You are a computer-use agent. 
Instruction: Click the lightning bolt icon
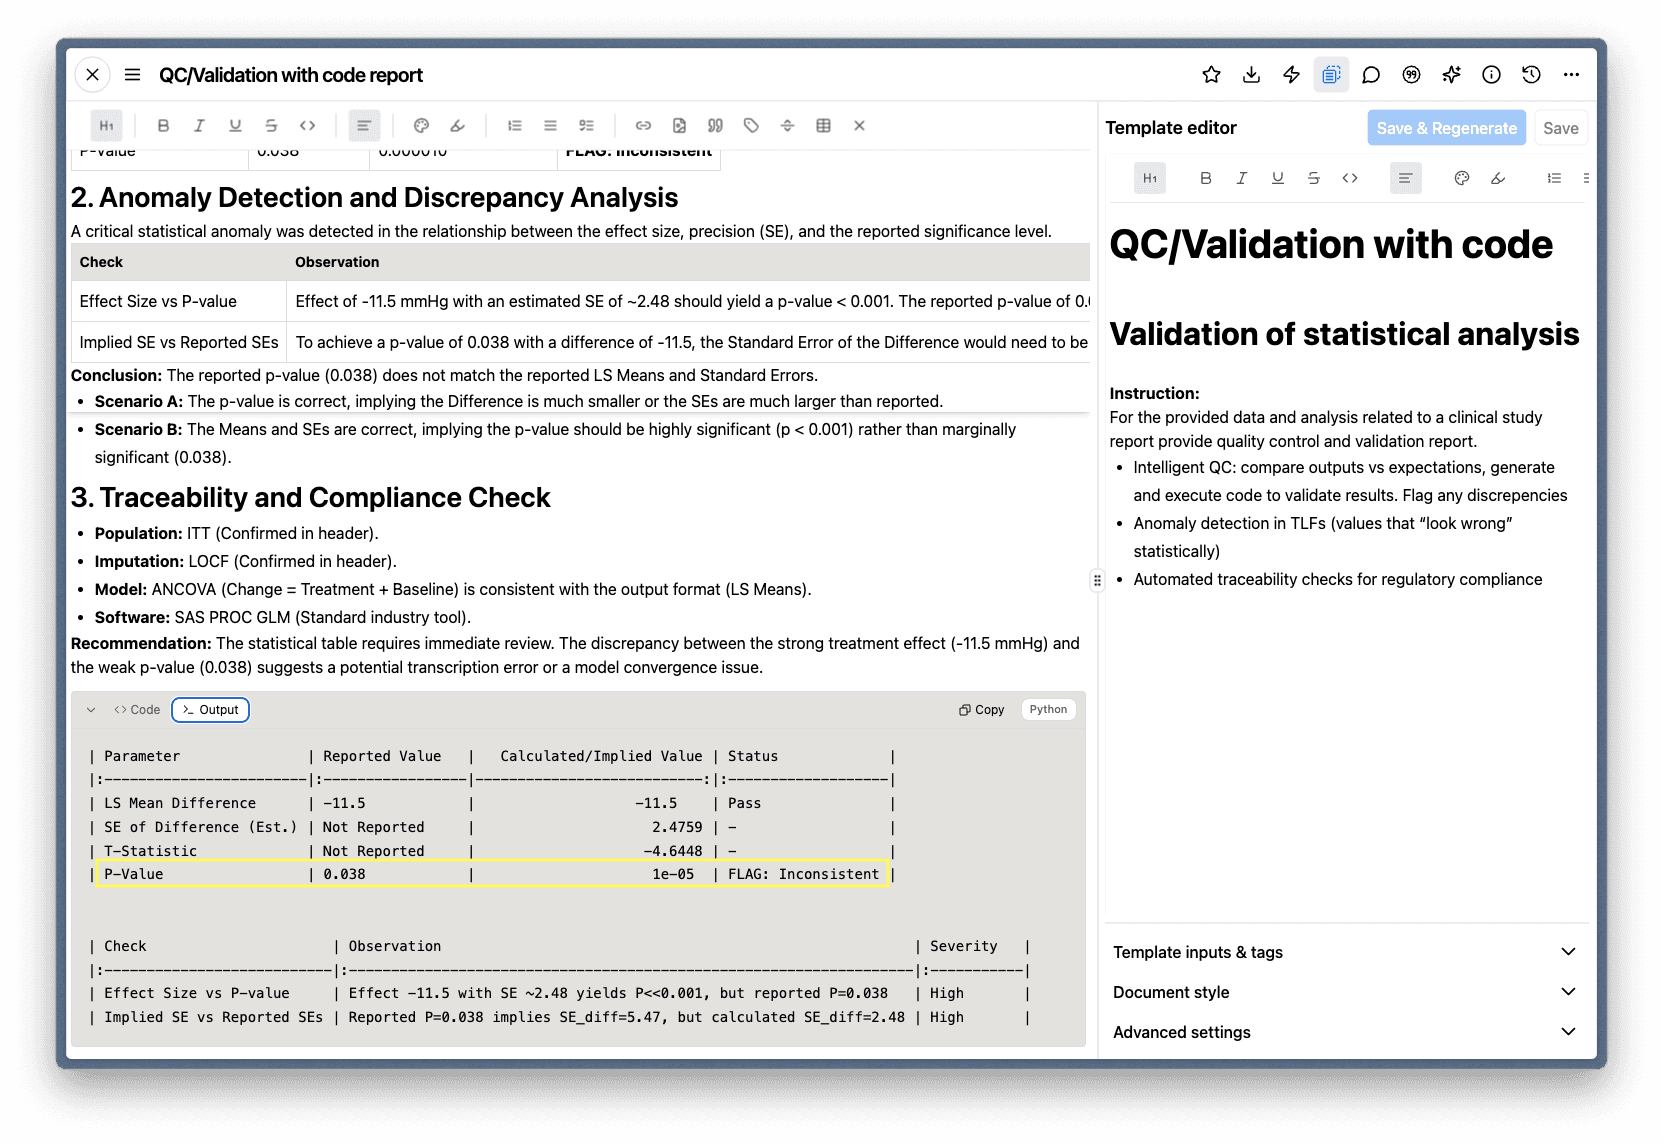click(x=1291, y=75)
